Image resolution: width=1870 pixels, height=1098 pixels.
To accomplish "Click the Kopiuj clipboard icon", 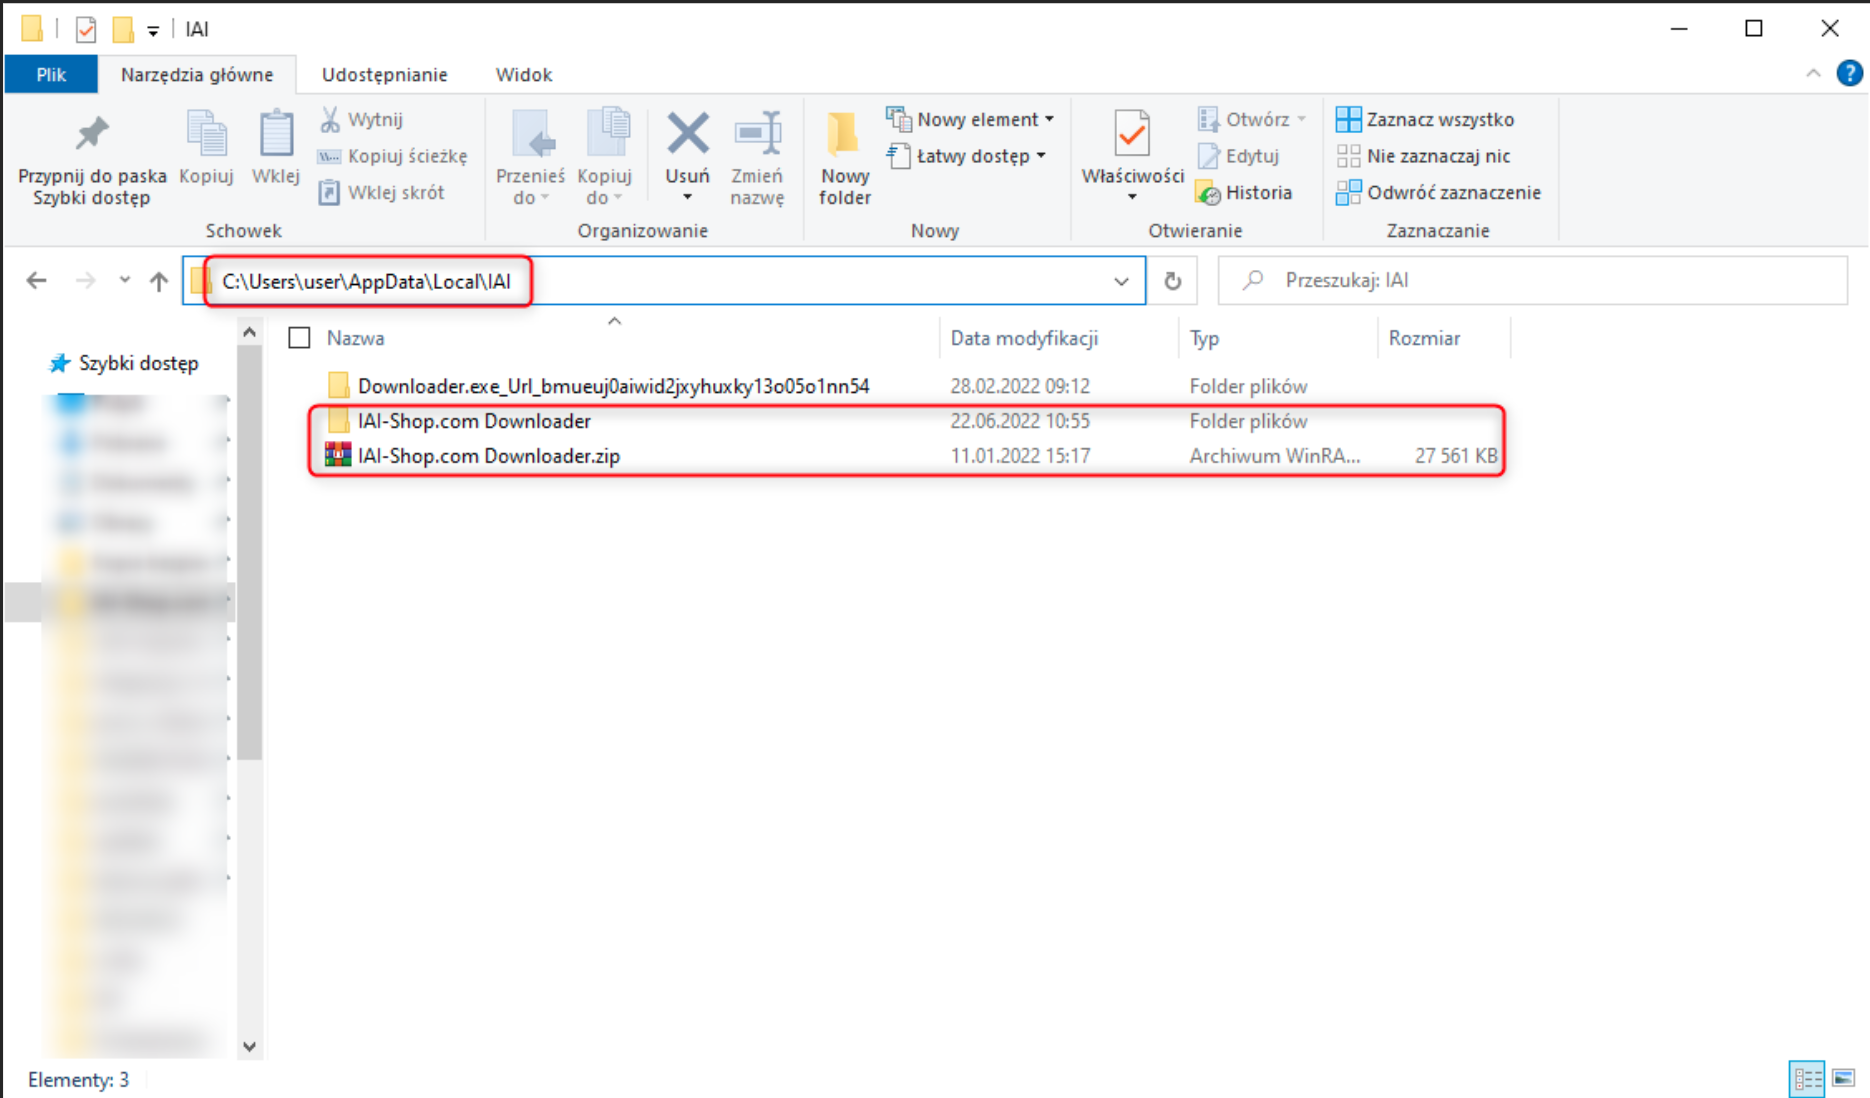I will click(x=206, y=134).
